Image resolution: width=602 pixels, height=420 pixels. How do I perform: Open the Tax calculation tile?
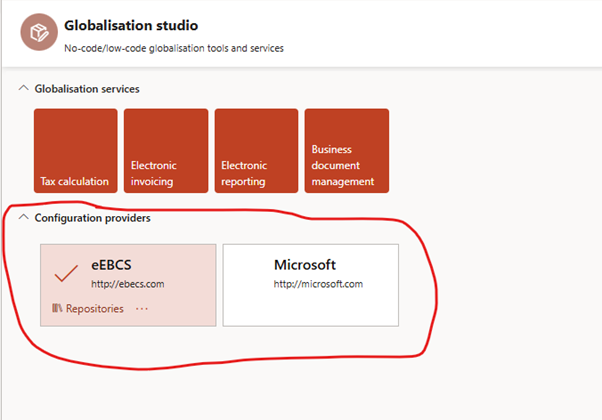pyautogui.click(x=76, y=150)
